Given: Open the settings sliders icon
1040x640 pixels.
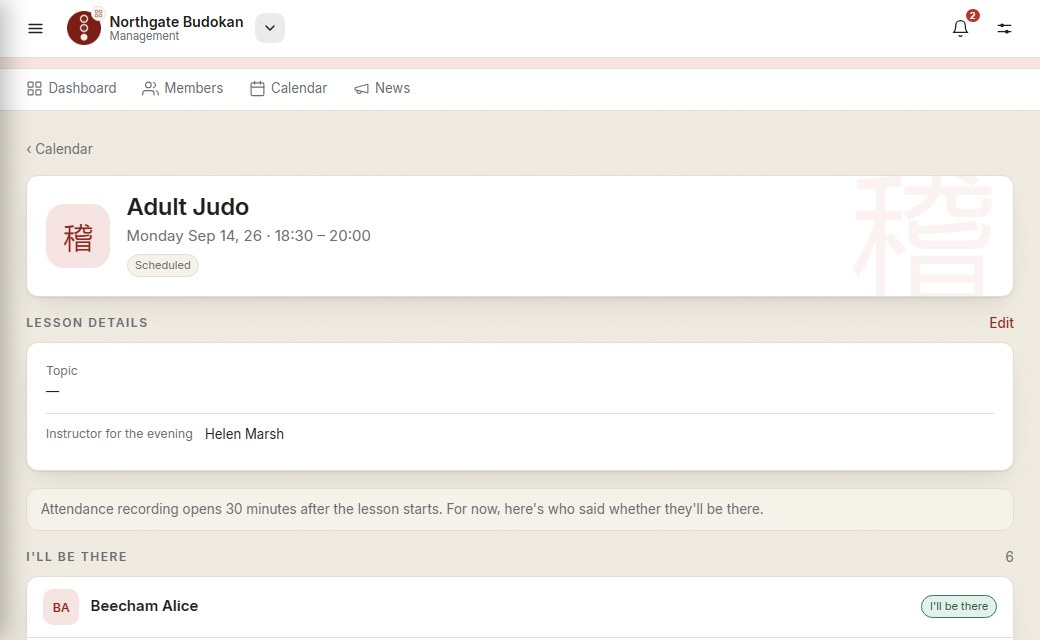Looking at the screenshot, I should (1004, 29).
